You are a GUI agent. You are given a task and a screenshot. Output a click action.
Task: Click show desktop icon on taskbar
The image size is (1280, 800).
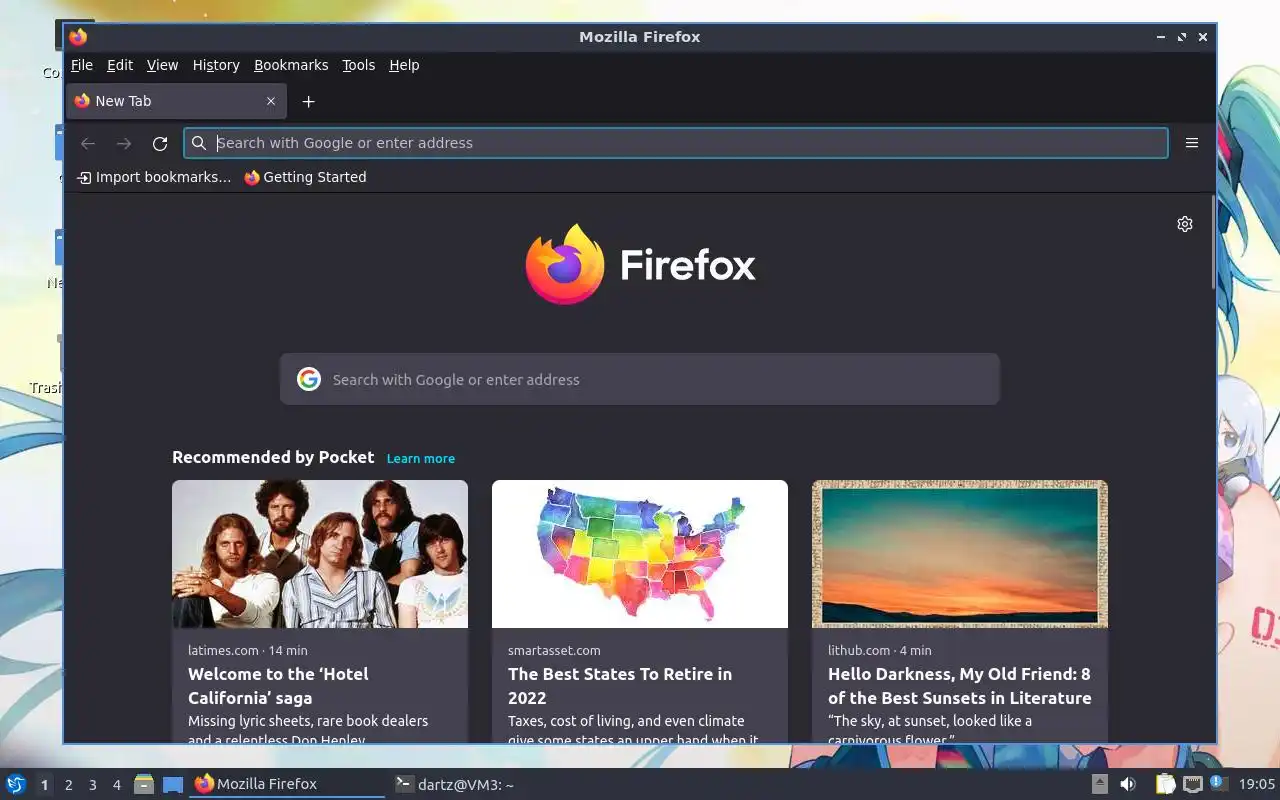[173, 784]
